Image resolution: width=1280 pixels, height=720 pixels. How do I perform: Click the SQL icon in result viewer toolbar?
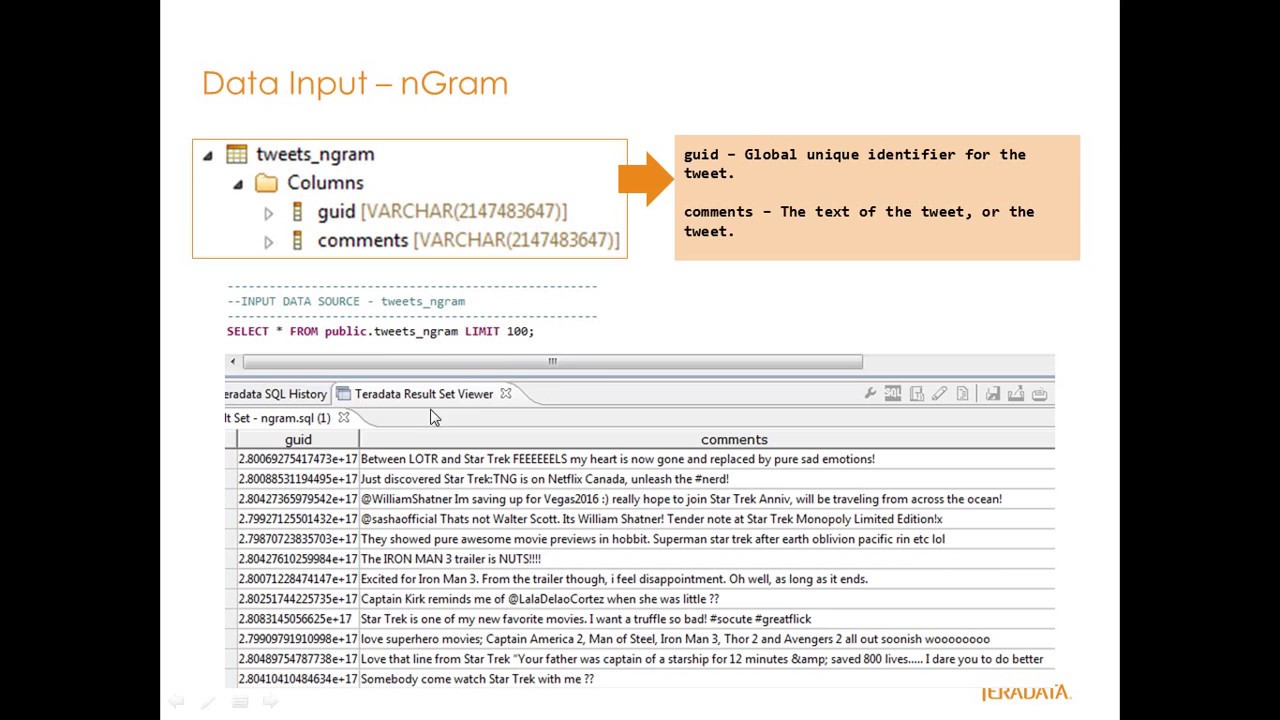tap(893, 394)
